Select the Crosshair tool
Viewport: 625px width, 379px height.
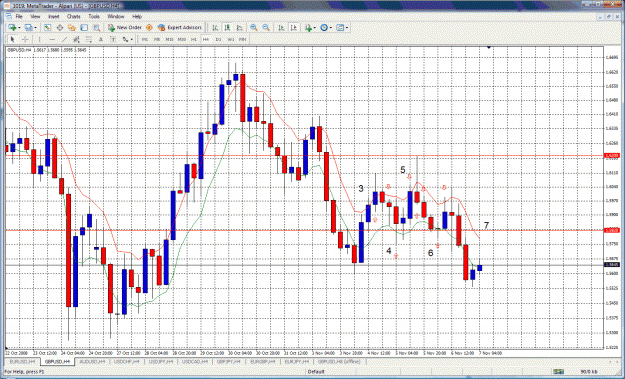(x=25, y=39)
